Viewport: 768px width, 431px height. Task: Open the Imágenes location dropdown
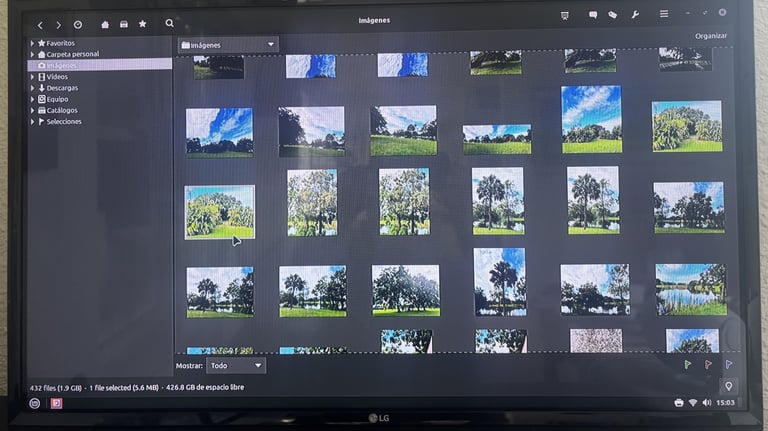228,45
